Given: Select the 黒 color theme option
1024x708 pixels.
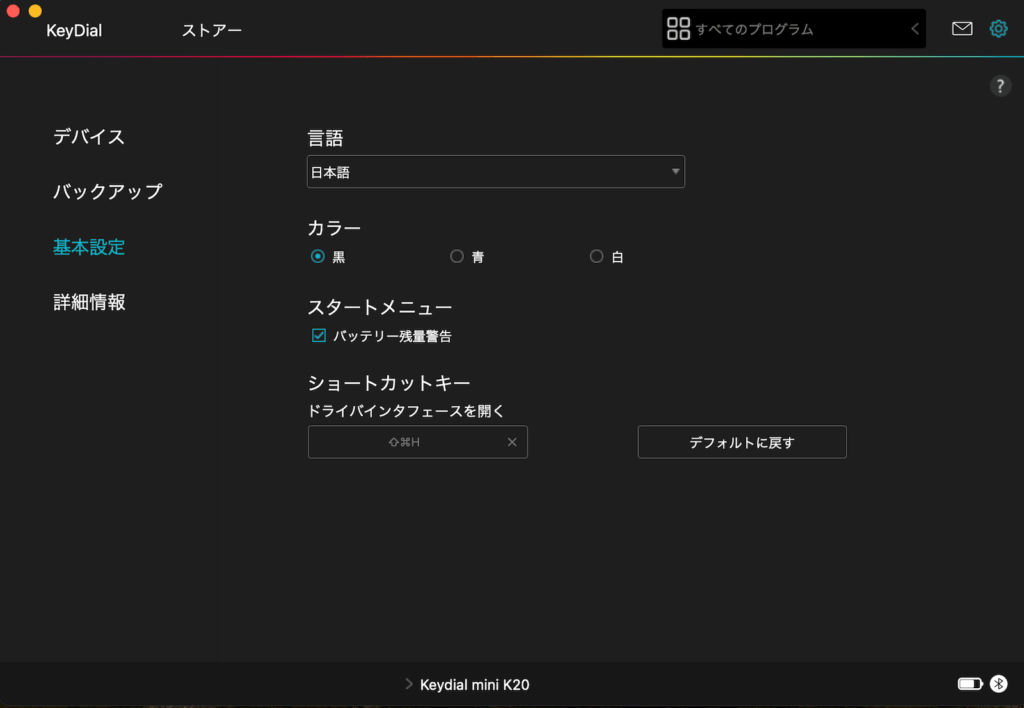Looking at the screenshot, I should point(318,256).
